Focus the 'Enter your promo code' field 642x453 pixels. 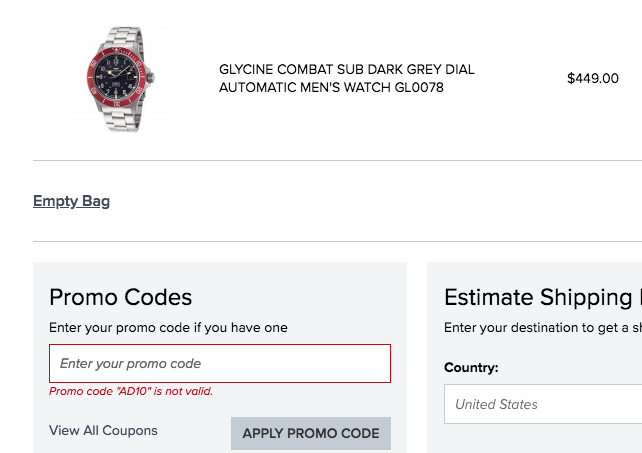(220, 364)
